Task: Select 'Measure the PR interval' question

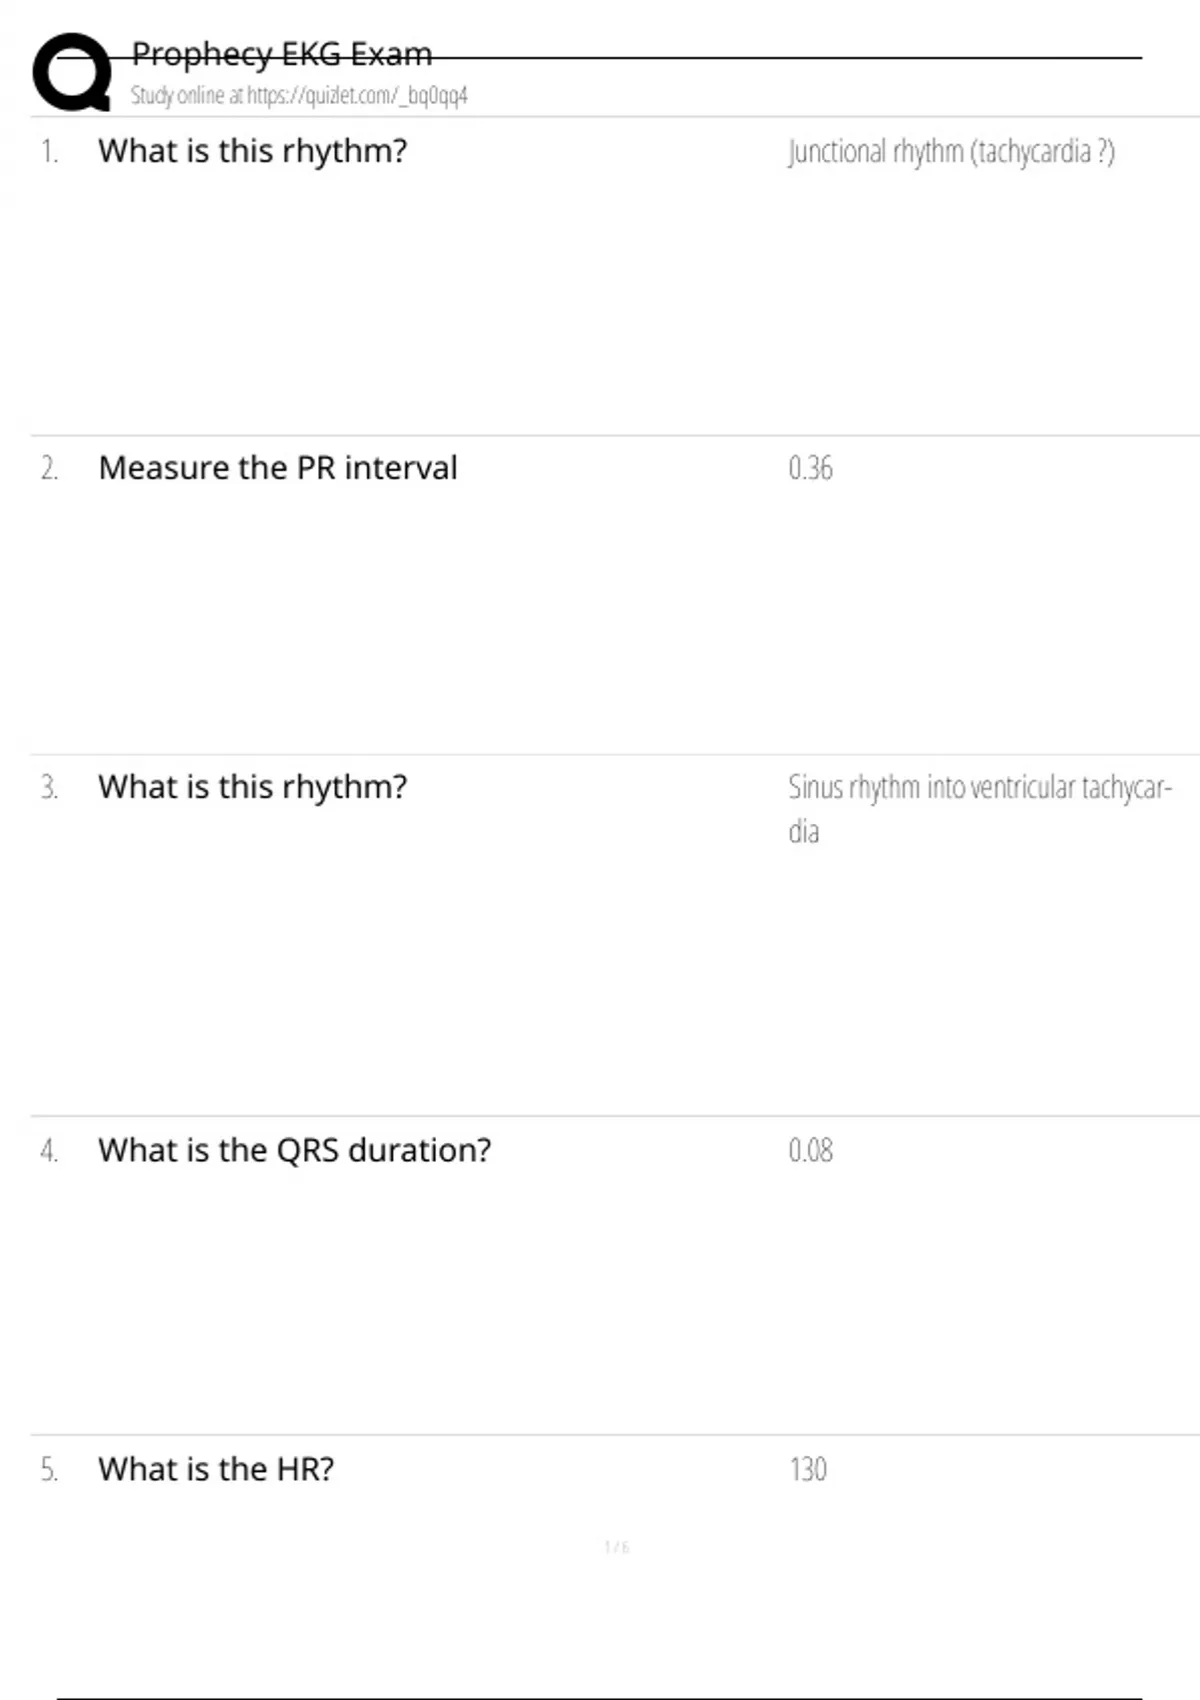Action: tap(278, 468)
